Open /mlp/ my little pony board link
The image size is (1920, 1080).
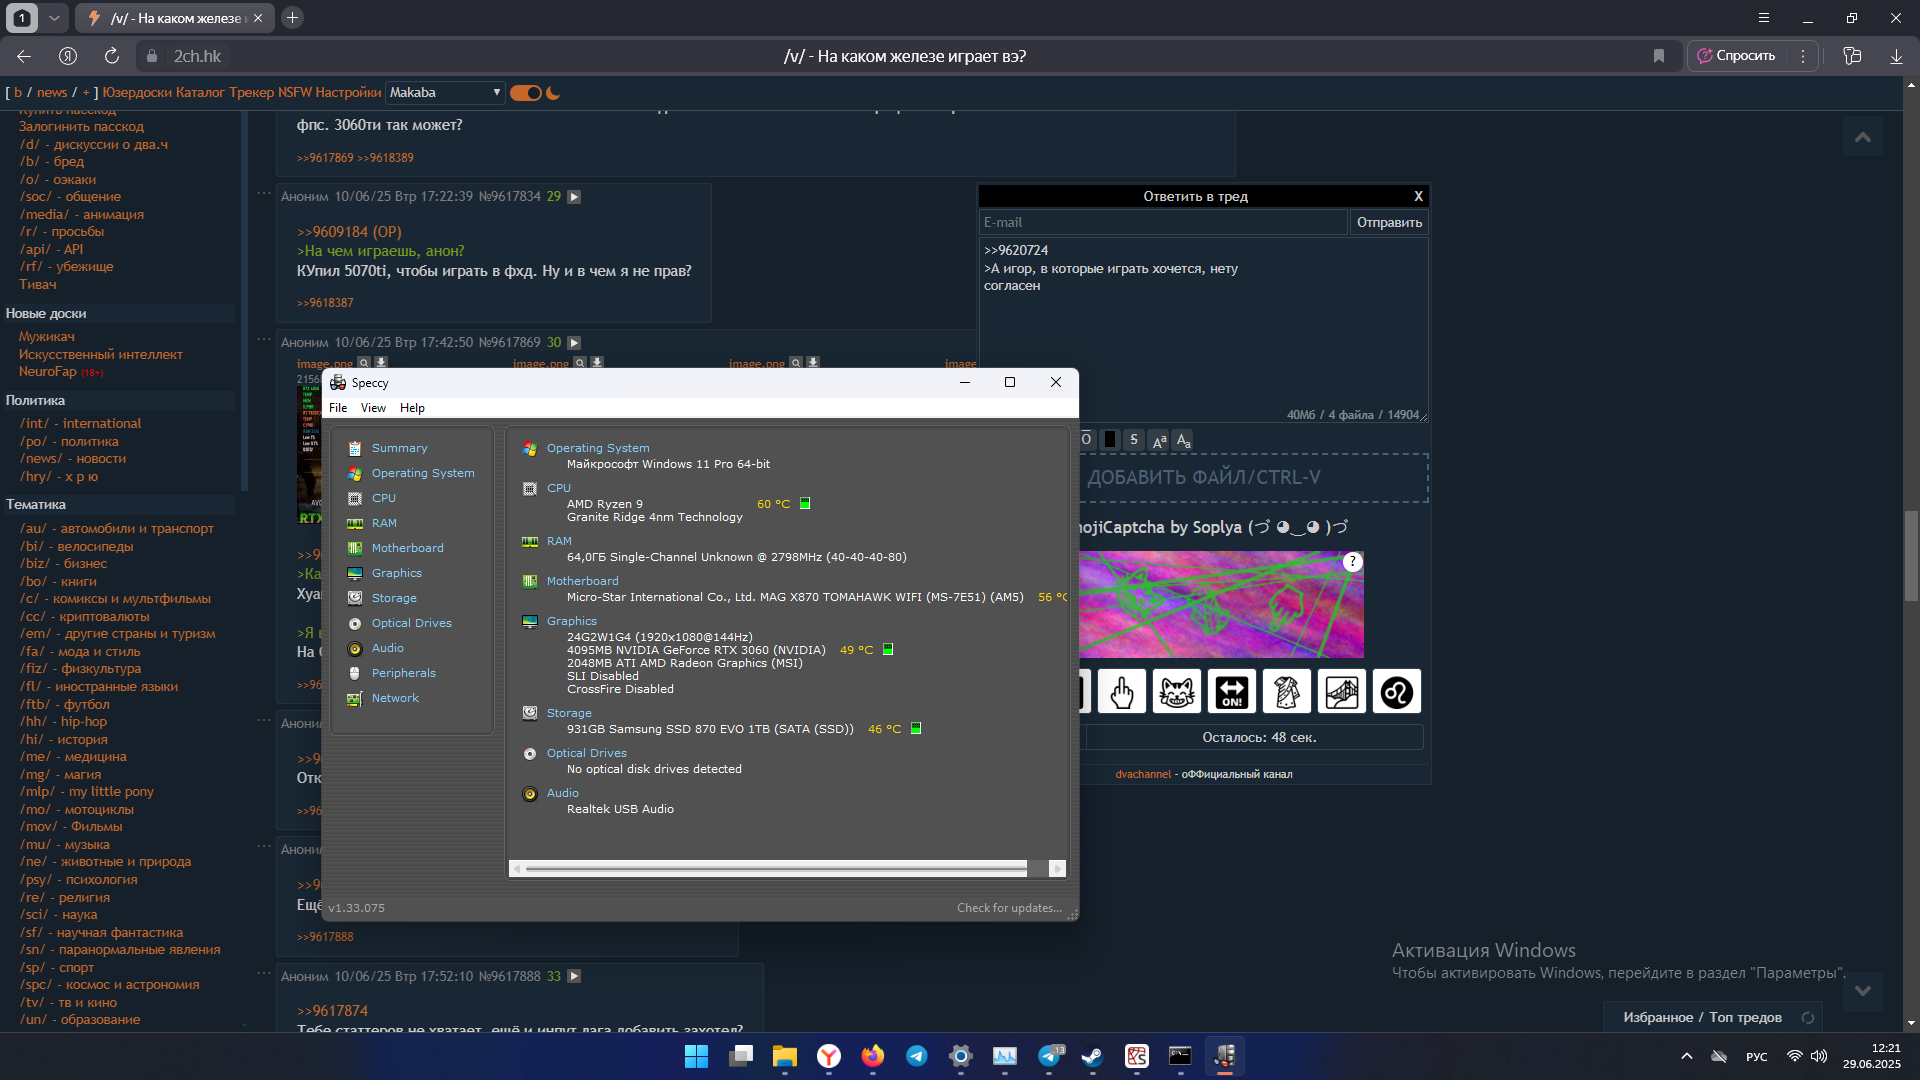pyautogui.click(x=86, y=792)
